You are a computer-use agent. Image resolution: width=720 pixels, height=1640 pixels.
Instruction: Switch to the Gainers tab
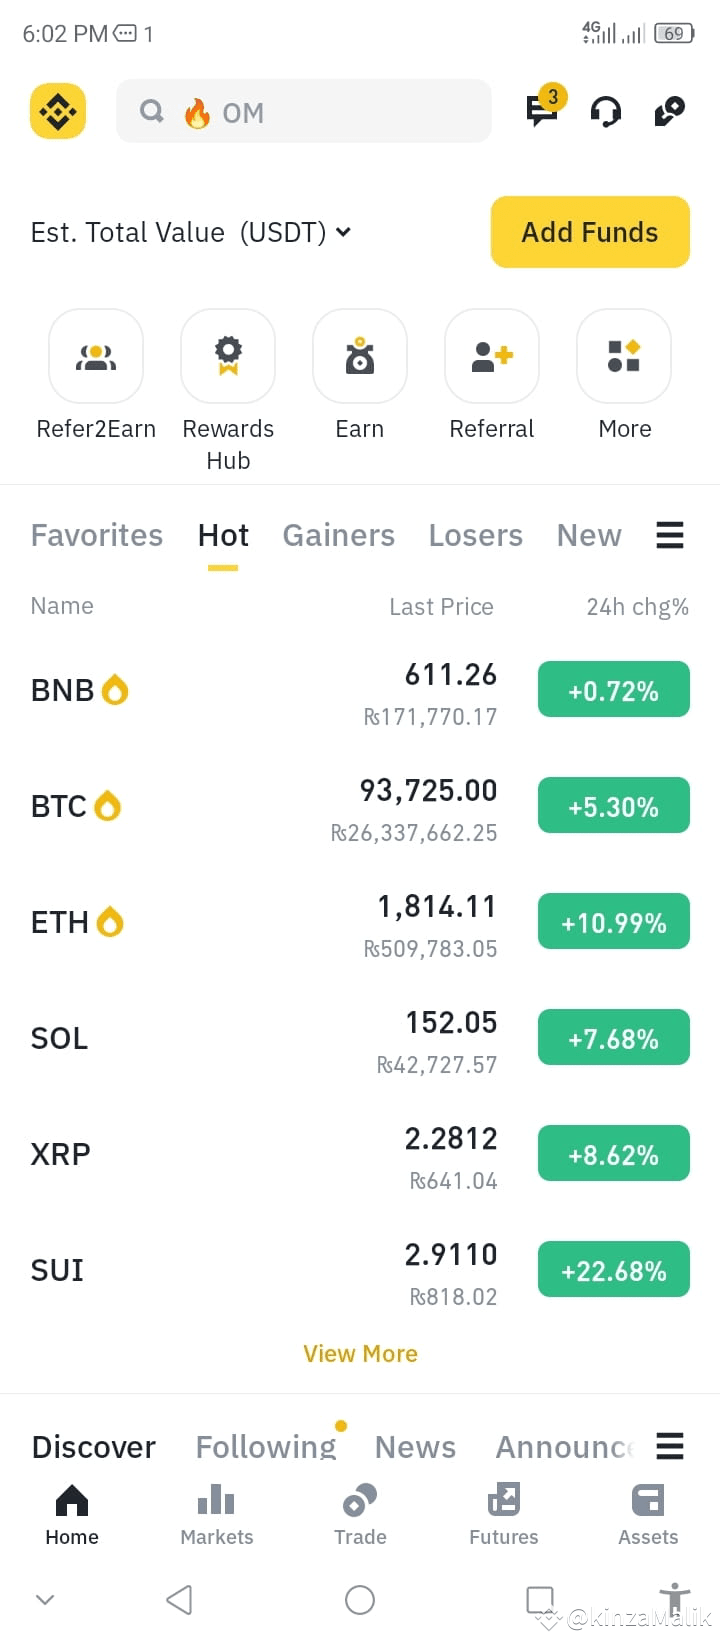click(x=339, y=536)
